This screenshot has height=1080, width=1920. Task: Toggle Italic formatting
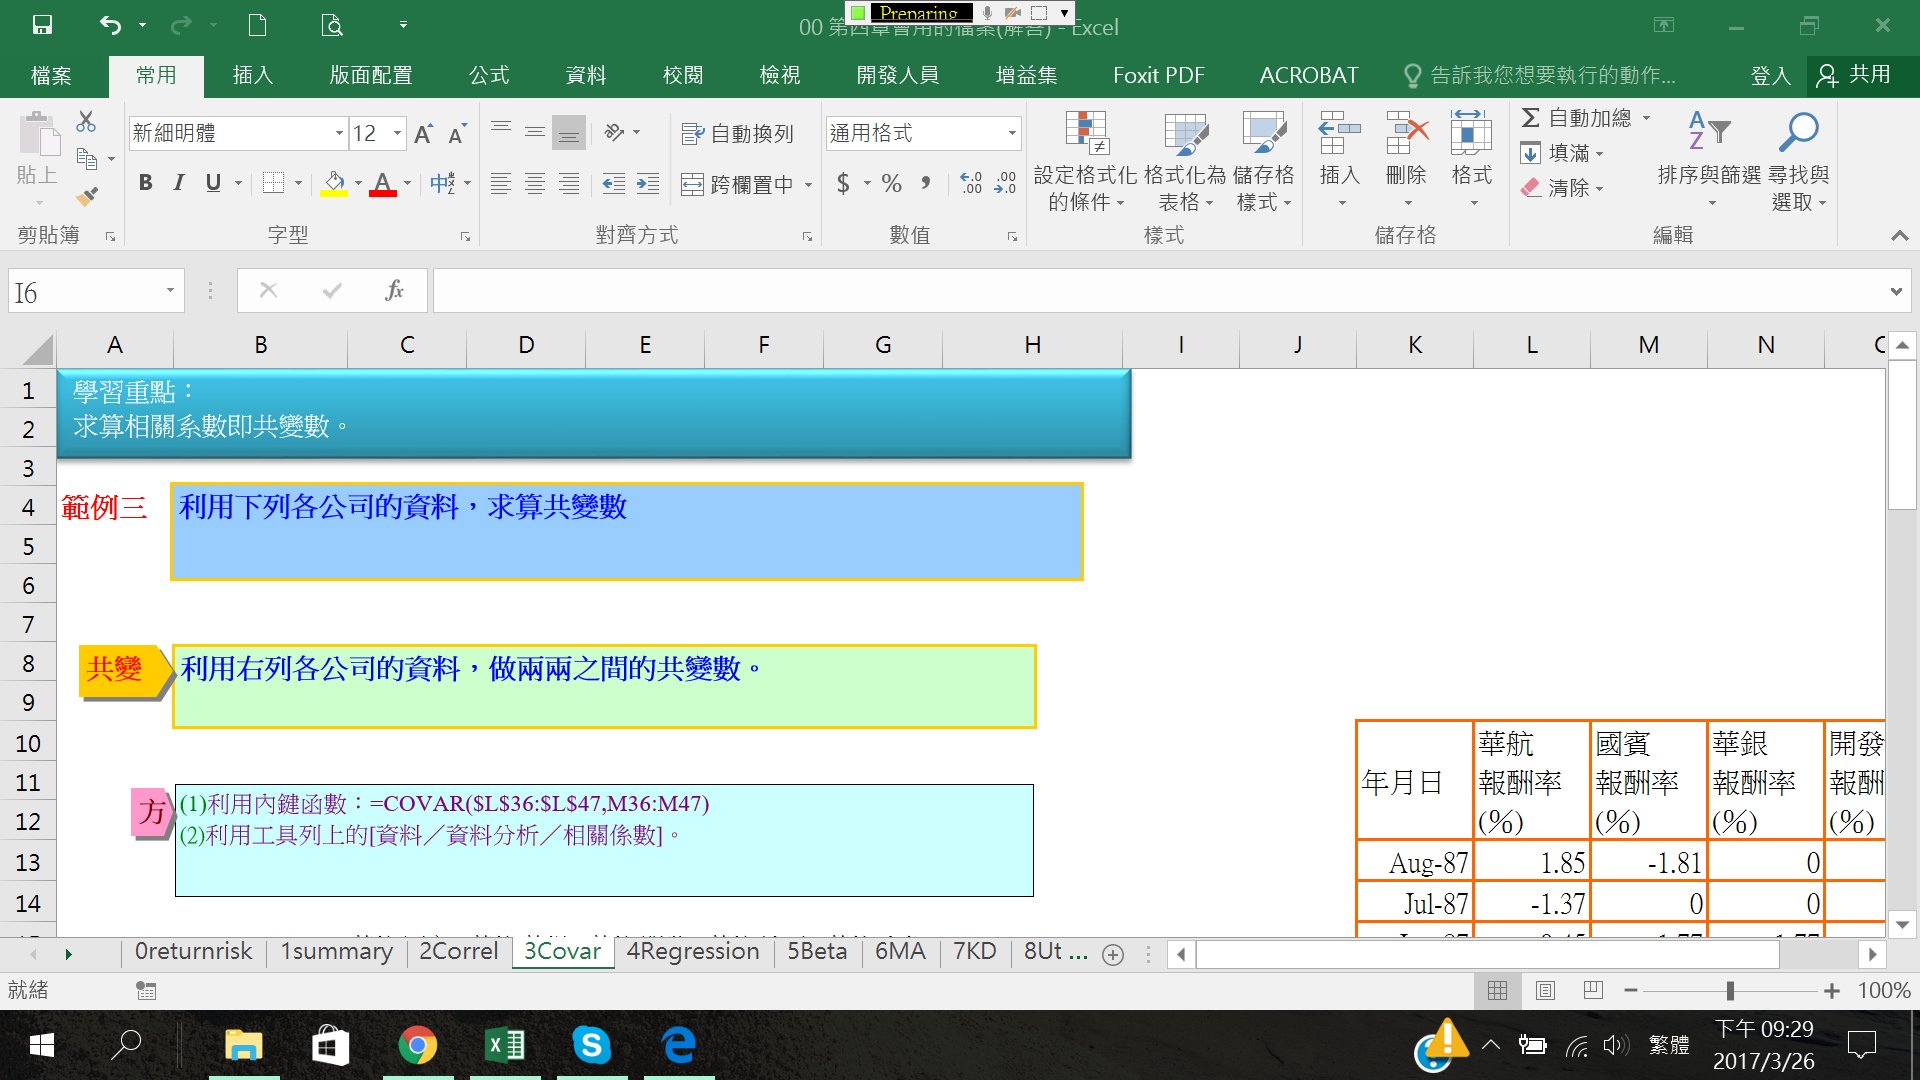[179, 182]
